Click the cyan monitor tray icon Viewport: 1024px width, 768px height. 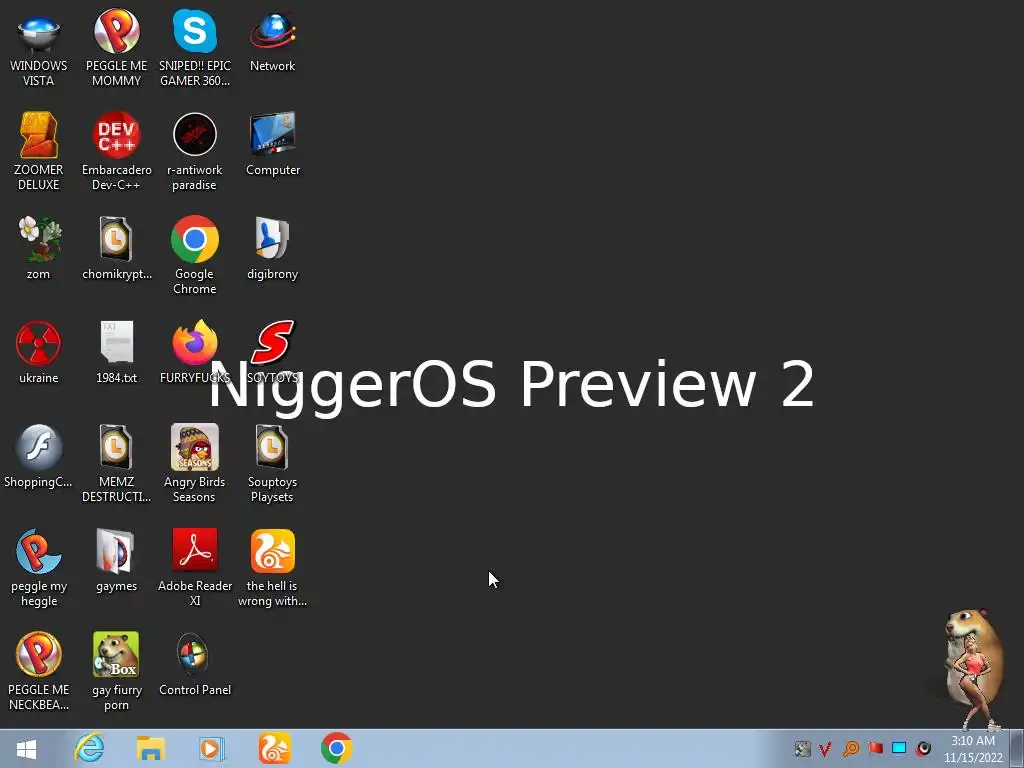[x=899, y=748]
